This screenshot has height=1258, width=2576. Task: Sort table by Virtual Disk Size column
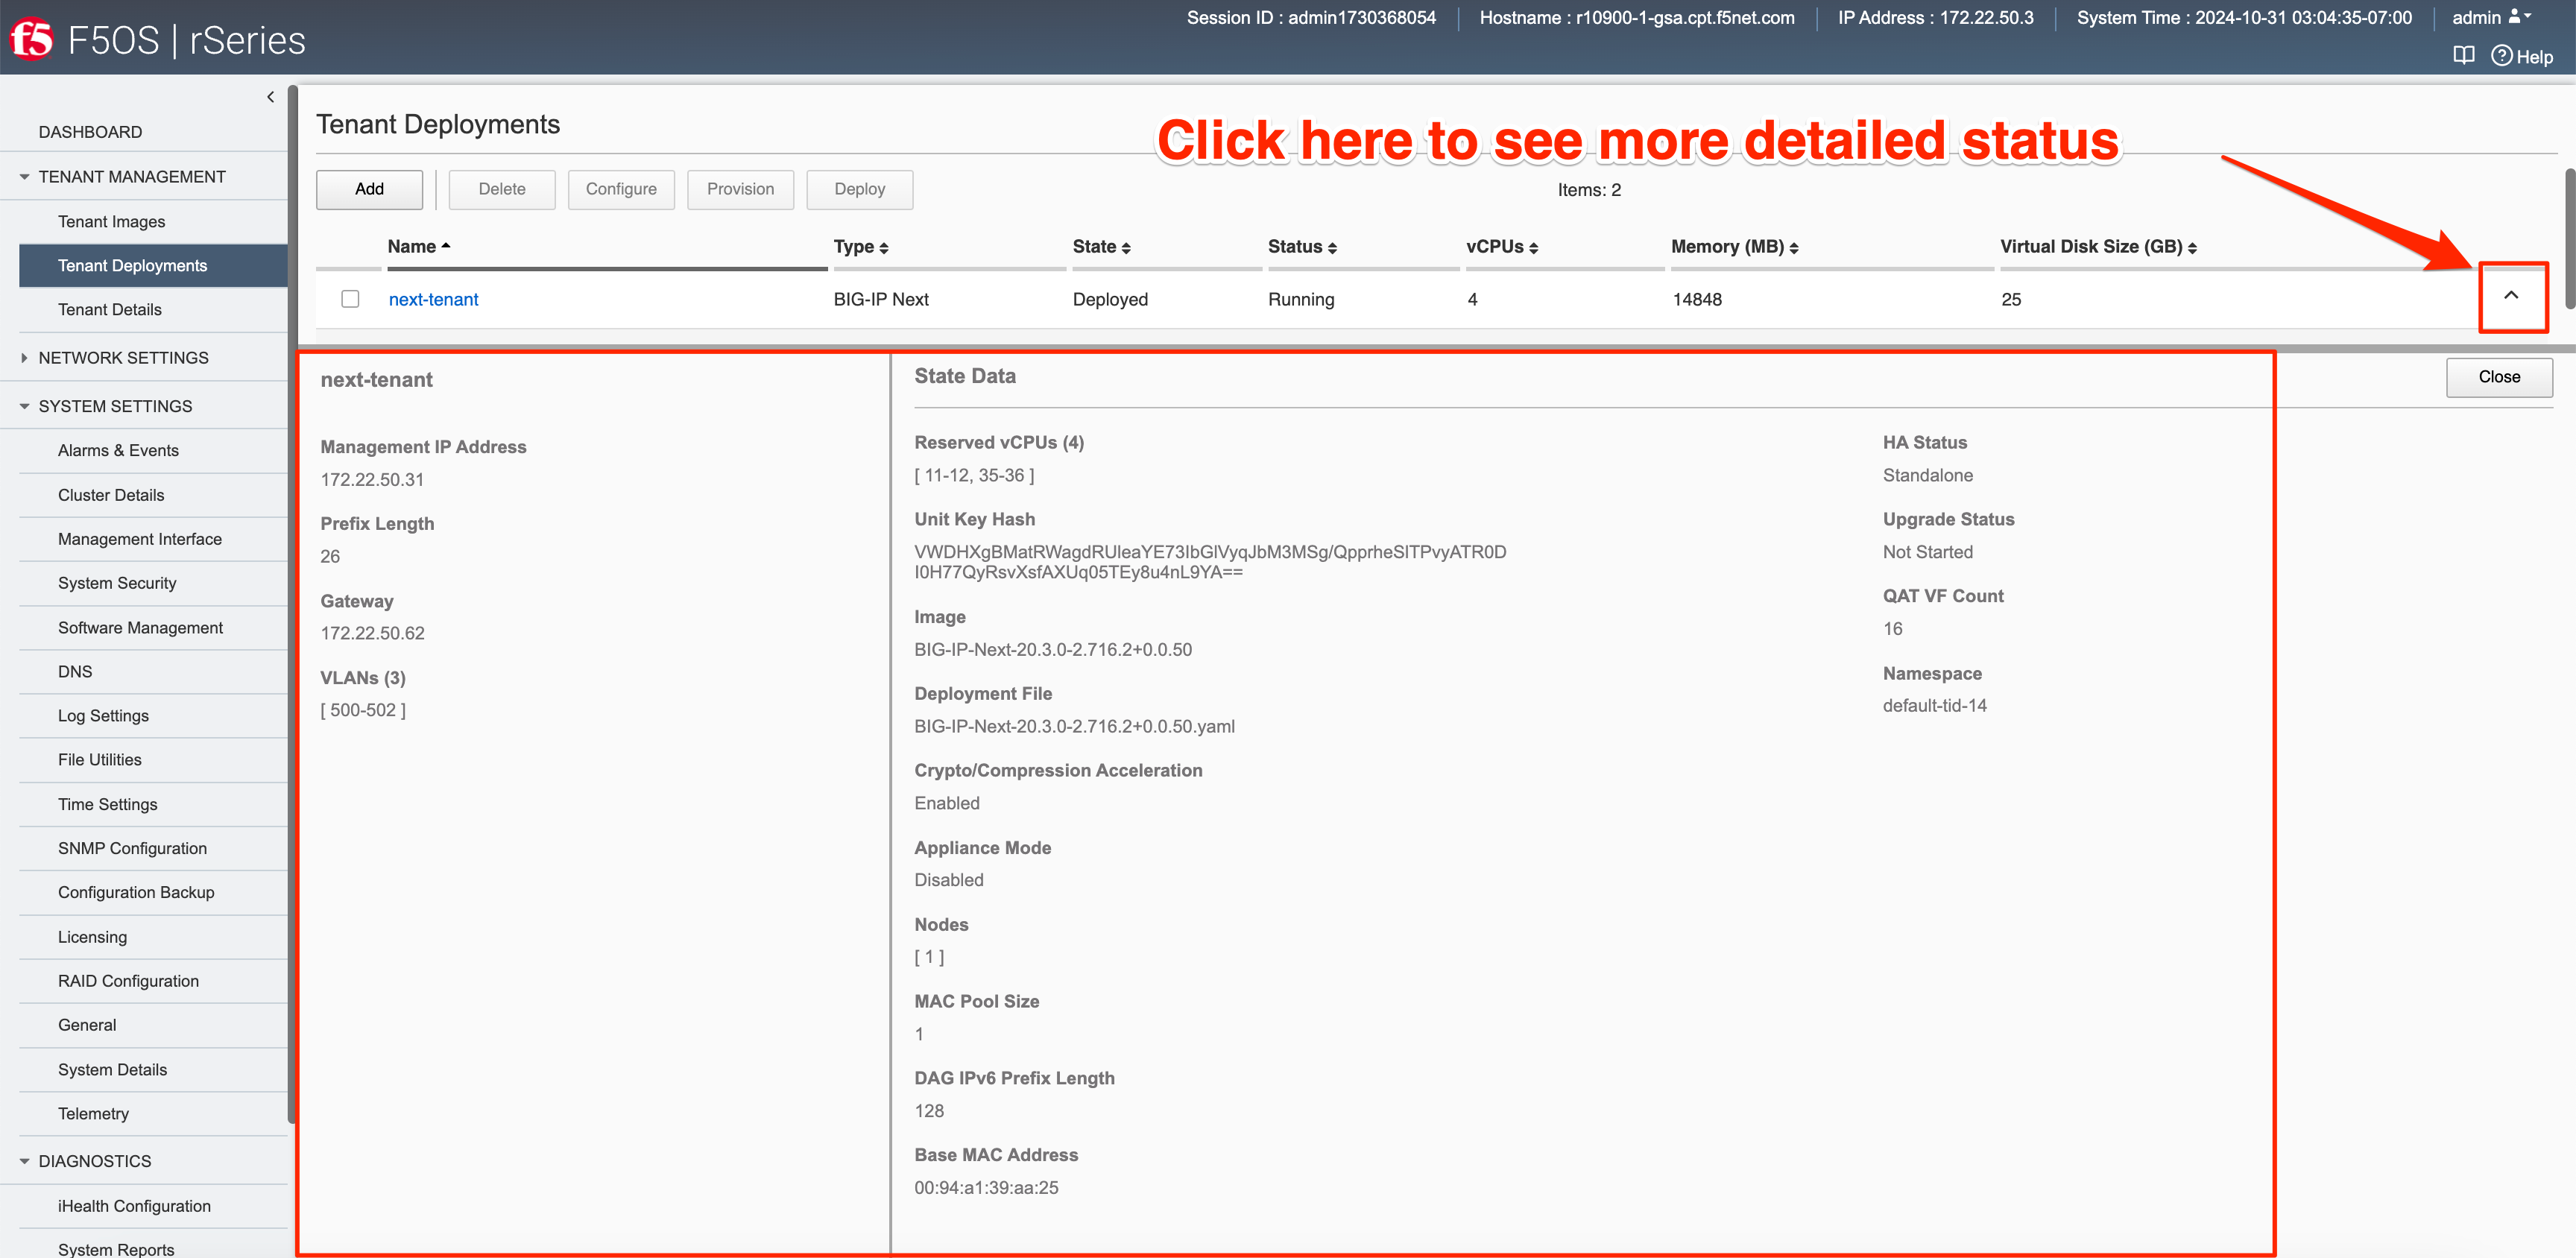pos(2099,247)
